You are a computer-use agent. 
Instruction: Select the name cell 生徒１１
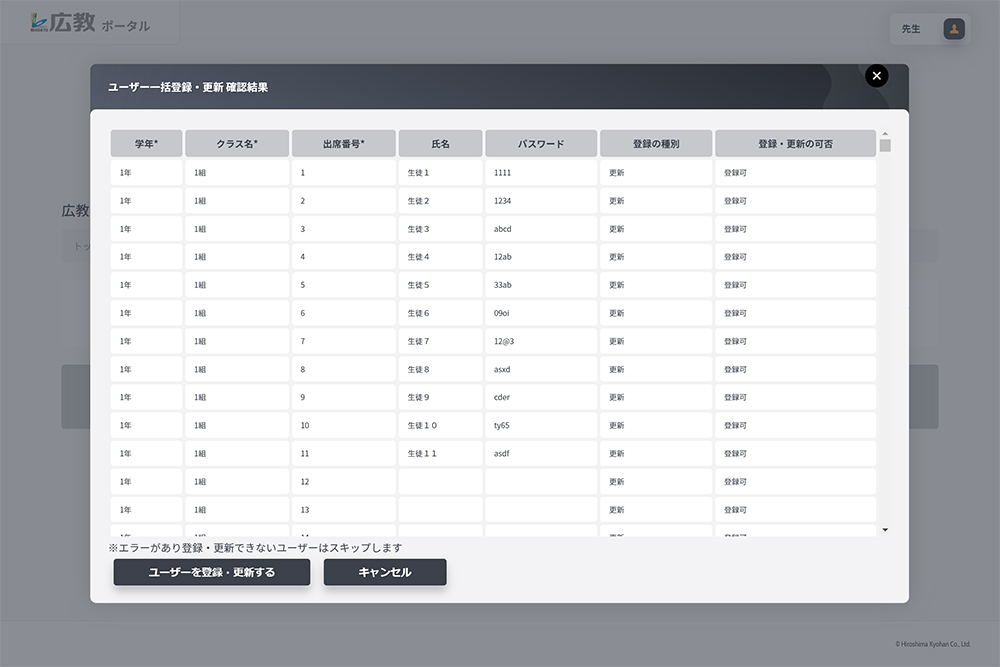pyautogui.click(x=440, y=453)
